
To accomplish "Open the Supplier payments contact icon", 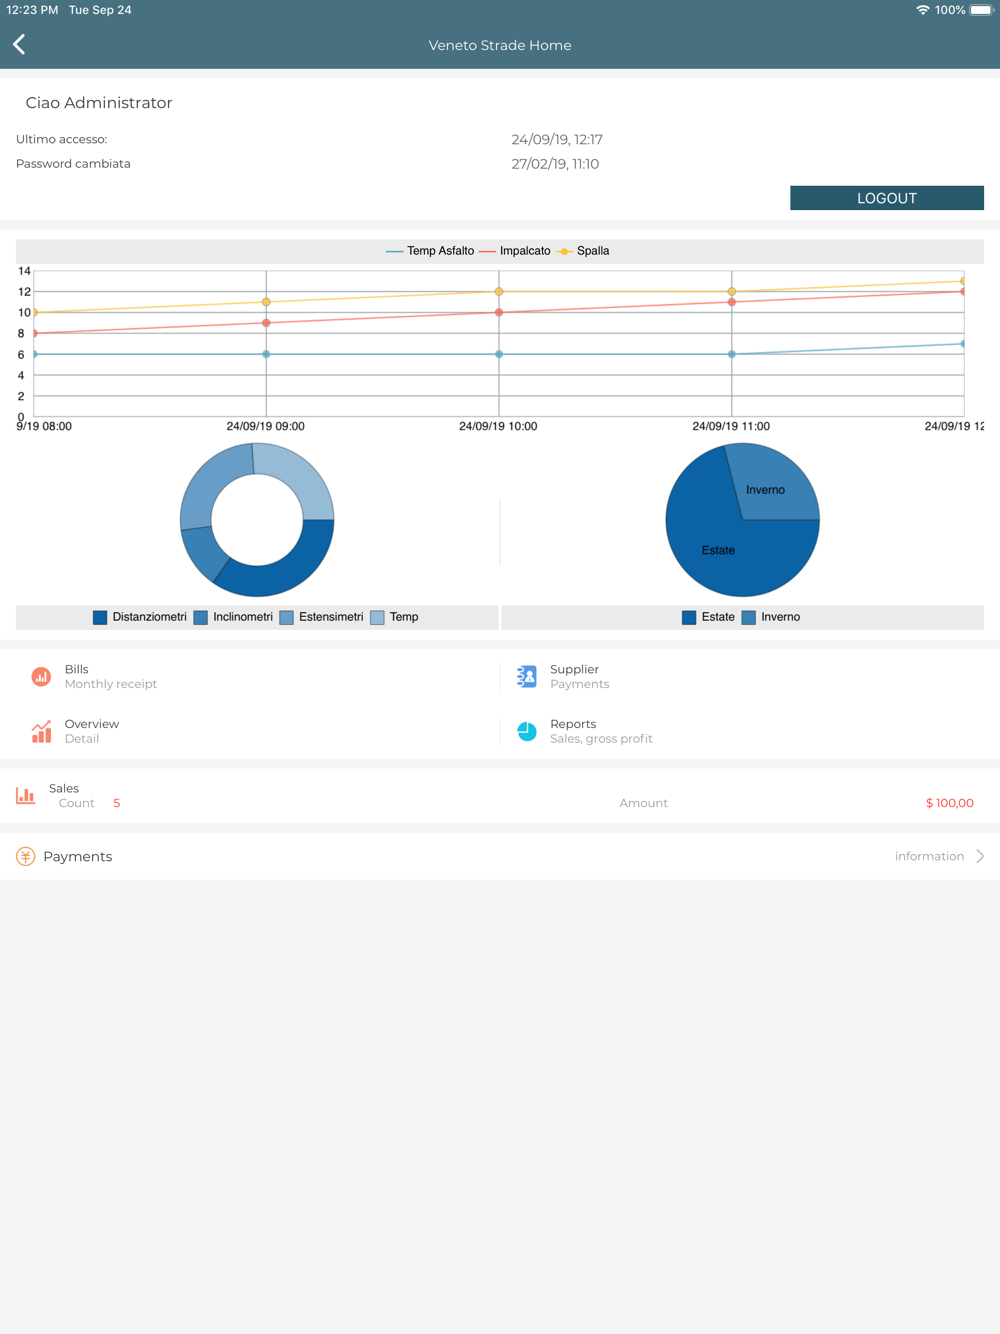I will point(526,677).
